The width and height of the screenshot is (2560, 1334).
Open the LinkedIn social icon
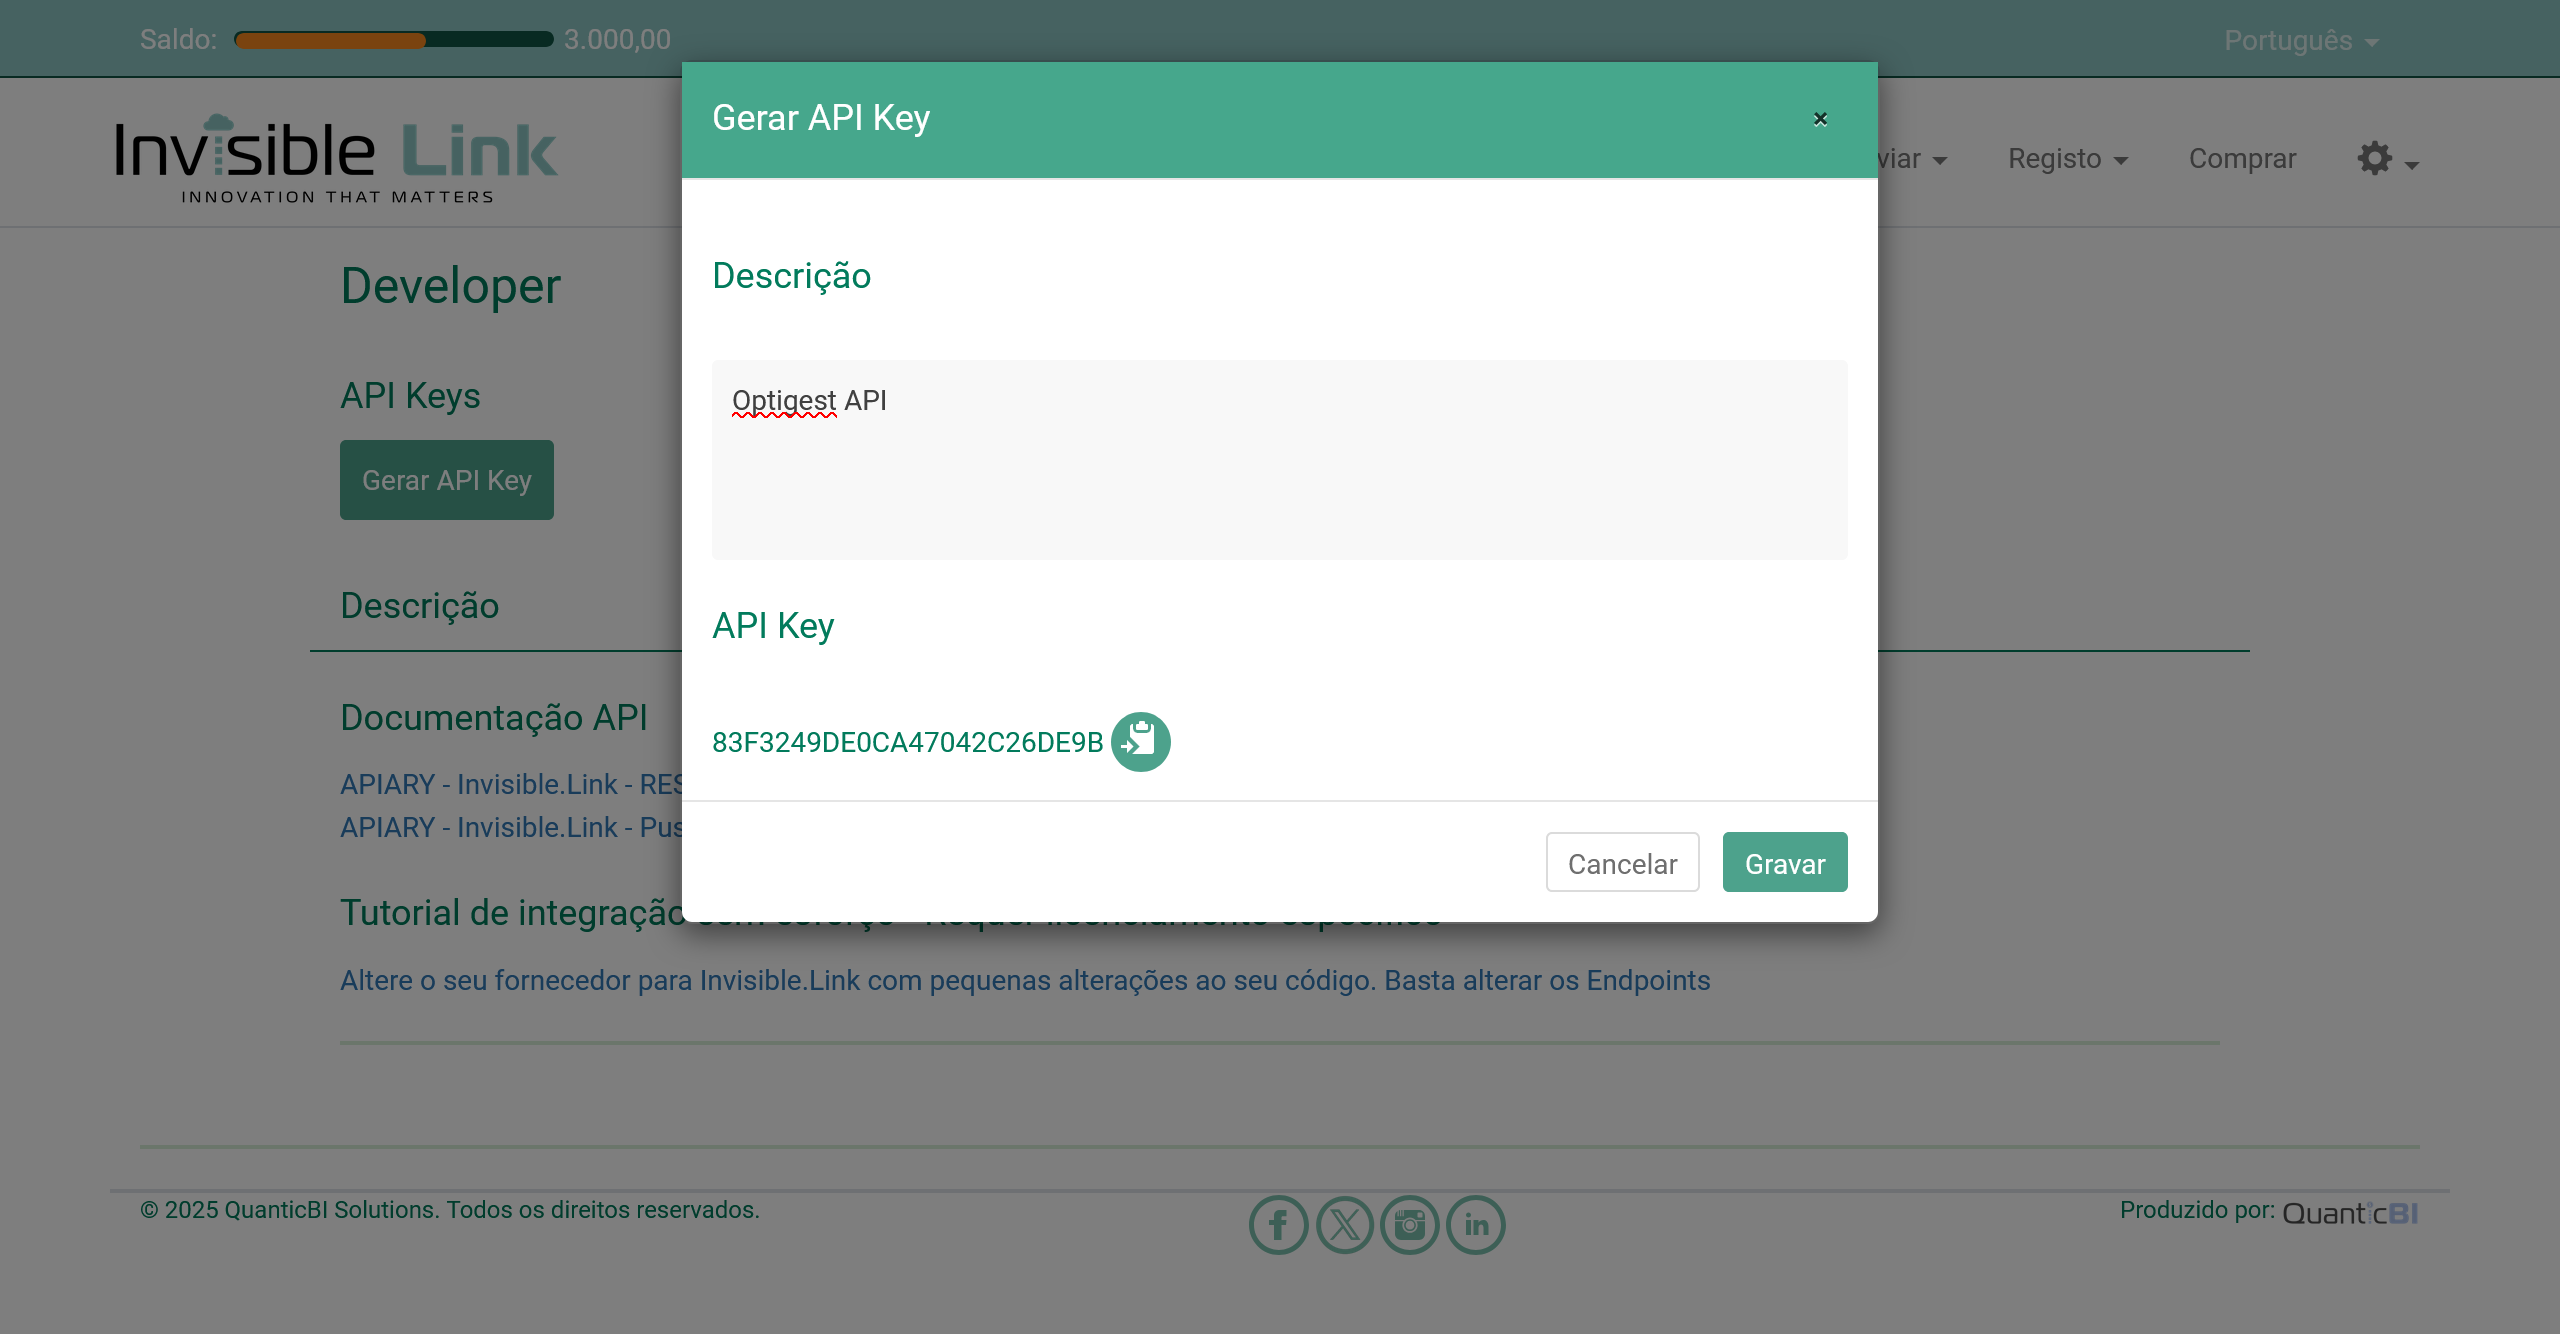1476,1224
